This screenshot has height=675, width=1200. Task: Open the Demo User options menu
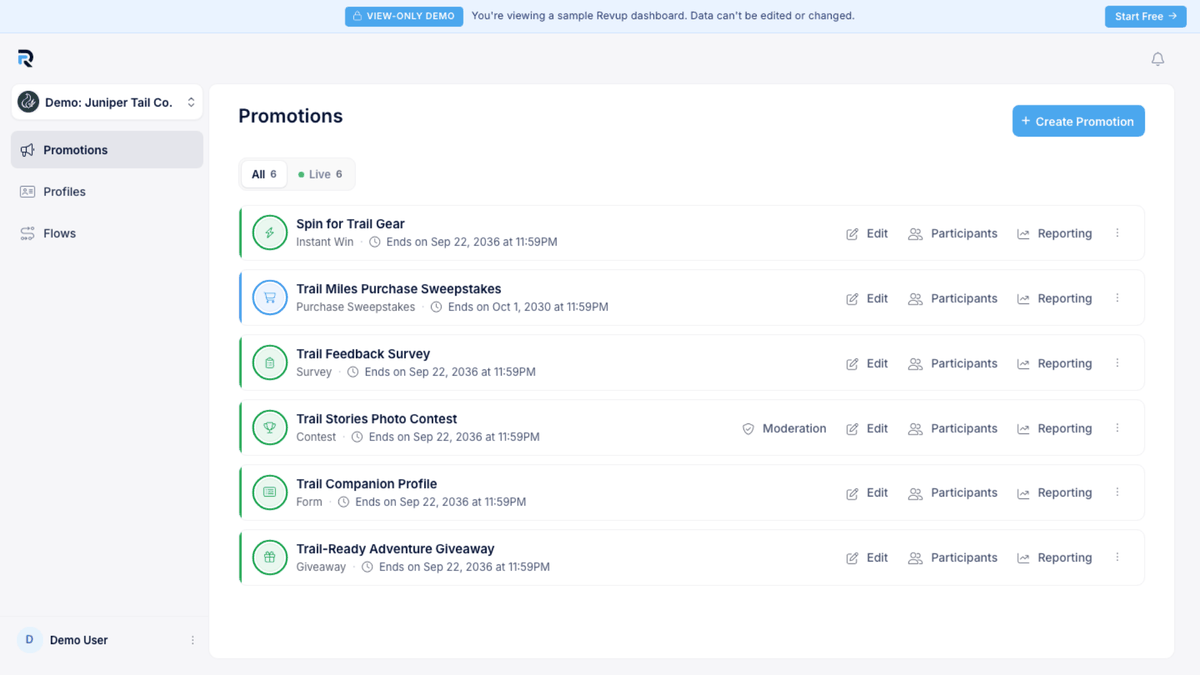(193, 640)
